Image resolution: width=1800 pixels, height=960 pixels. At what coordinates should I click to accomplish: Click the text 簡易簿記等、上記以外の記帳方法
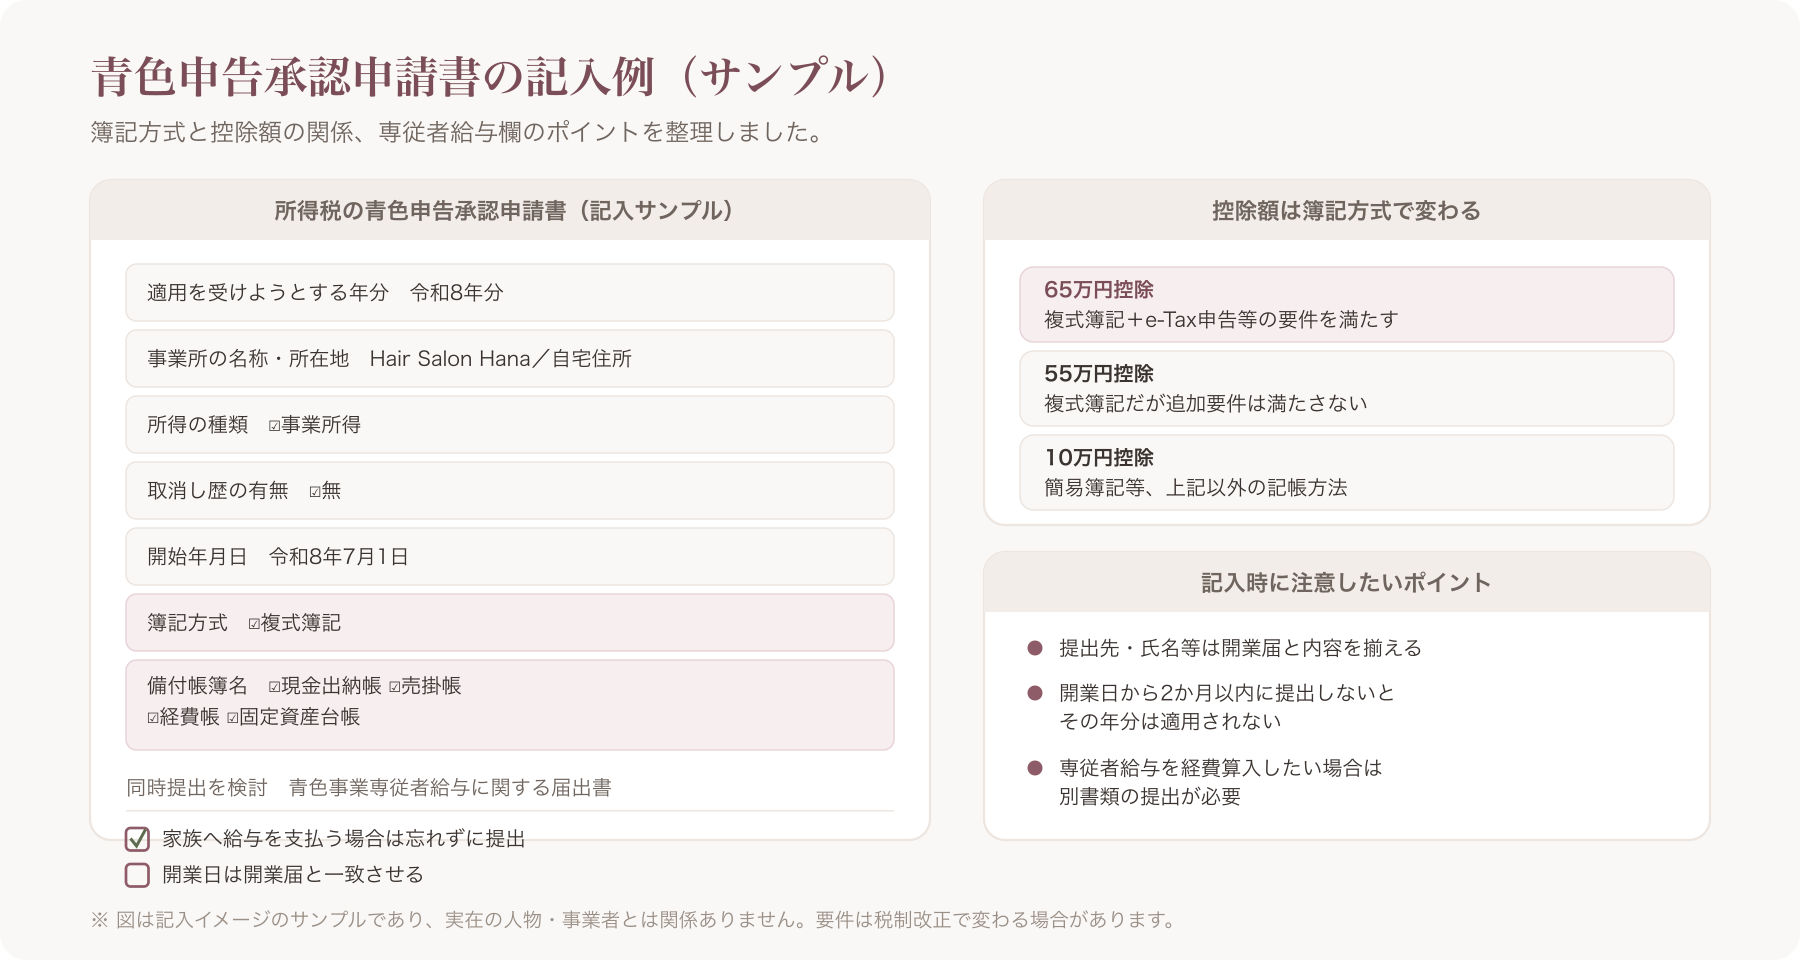[1196, 488]
